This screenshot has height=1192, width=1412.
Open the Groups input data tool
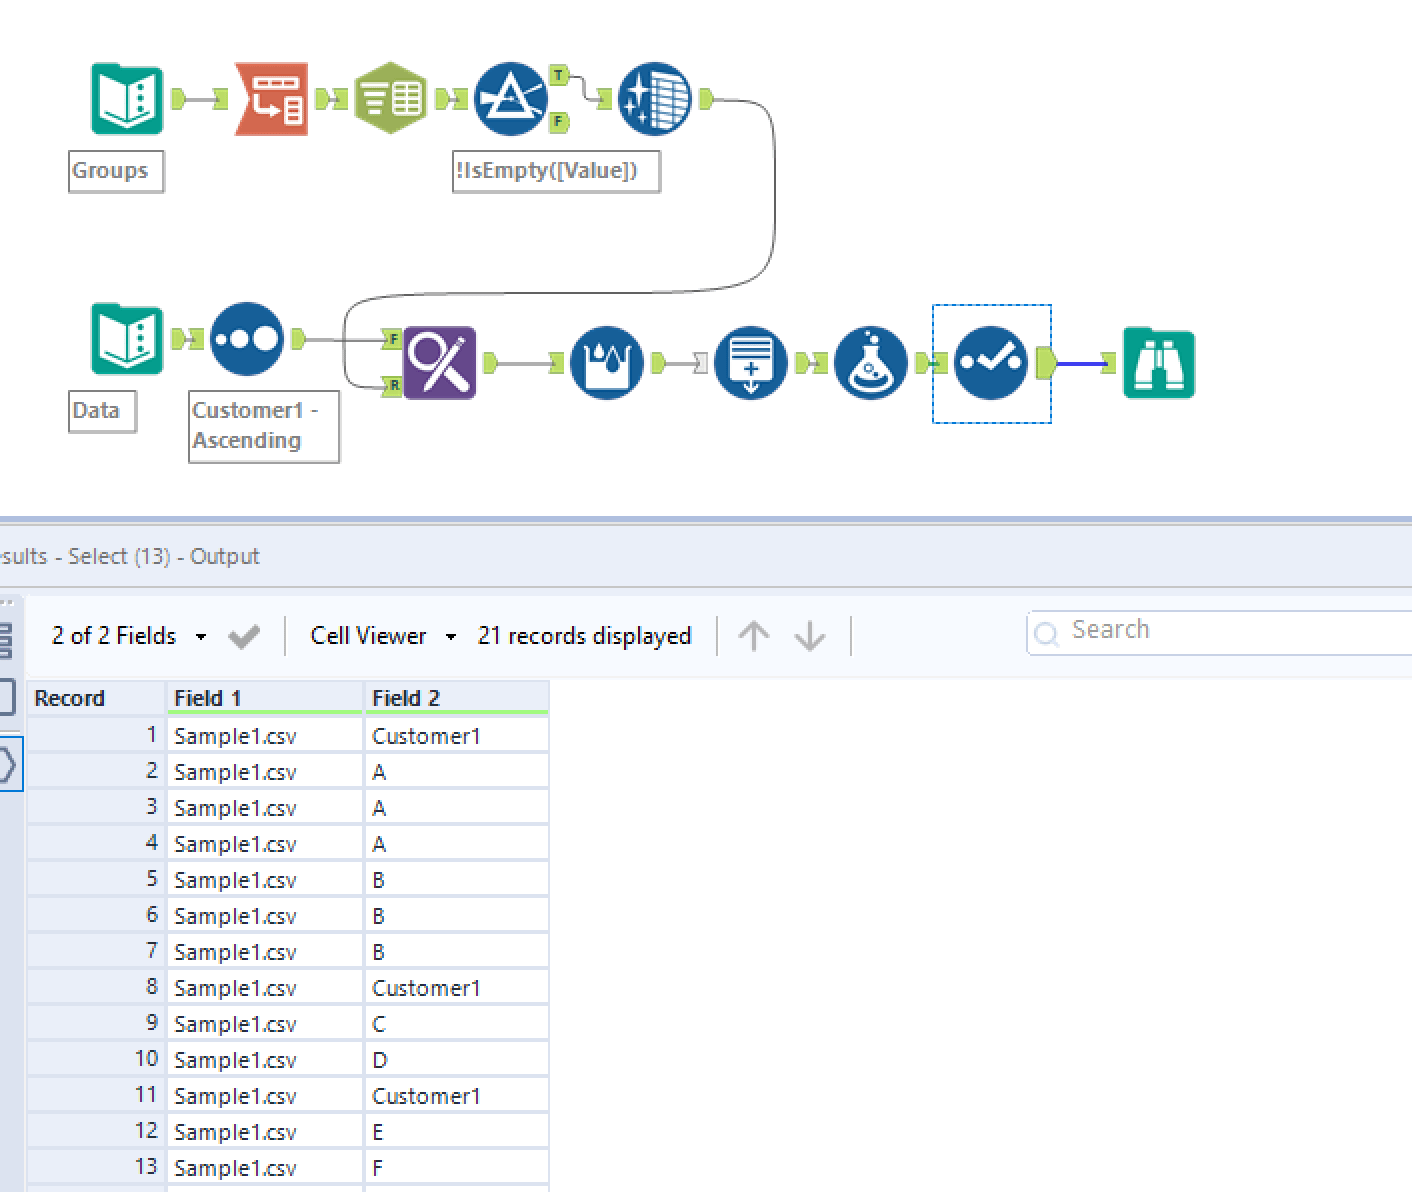point(126,98)
